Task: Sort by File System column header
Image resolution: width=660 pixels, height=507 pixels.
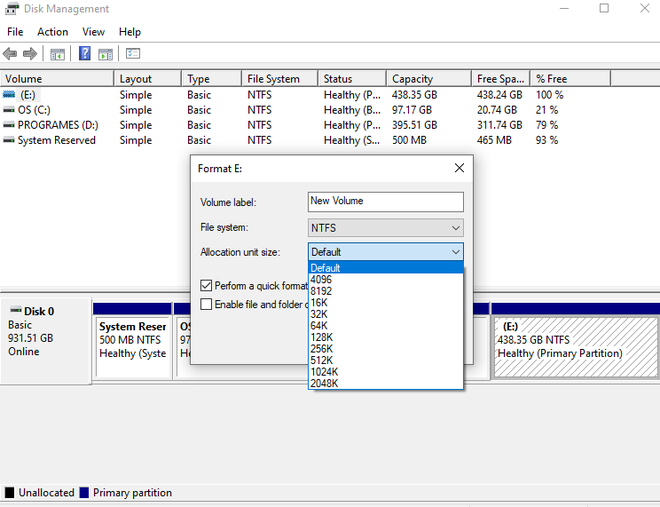Action: coord(280,79)
